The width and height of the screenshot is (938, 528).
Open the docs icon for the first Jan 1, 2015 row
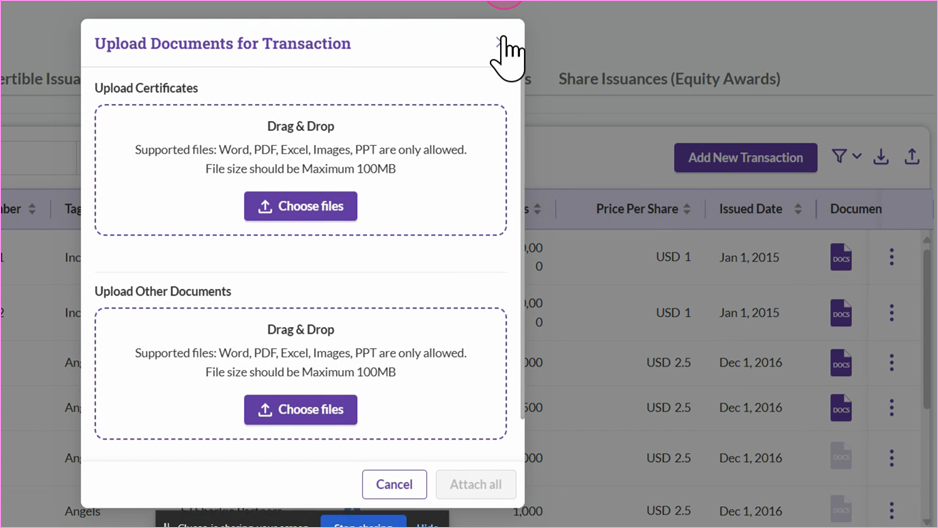coord(840,257)
